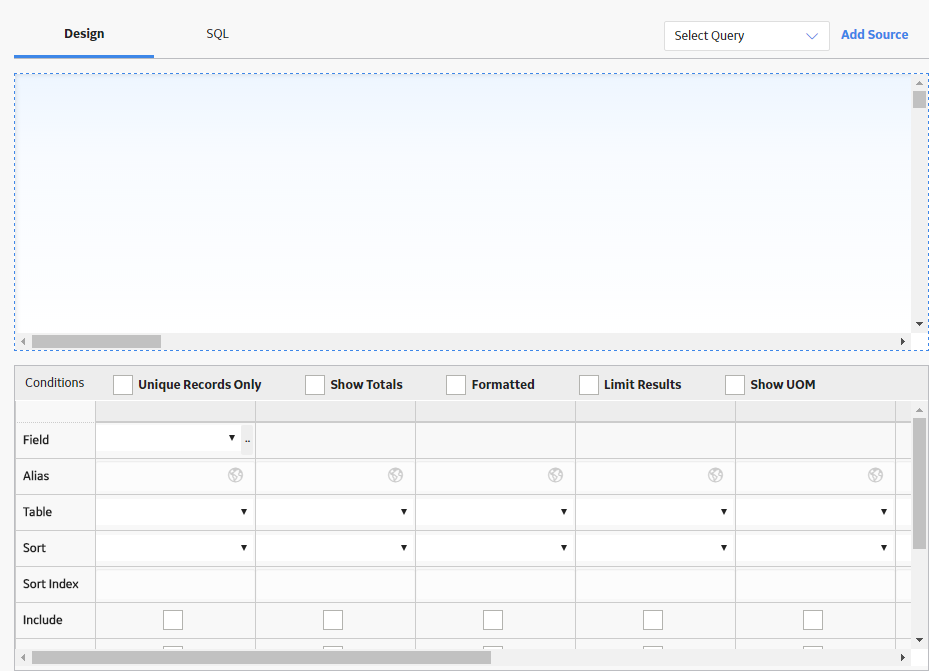
Task: Open the Table dropdown in second column
Action: (335, 512)
